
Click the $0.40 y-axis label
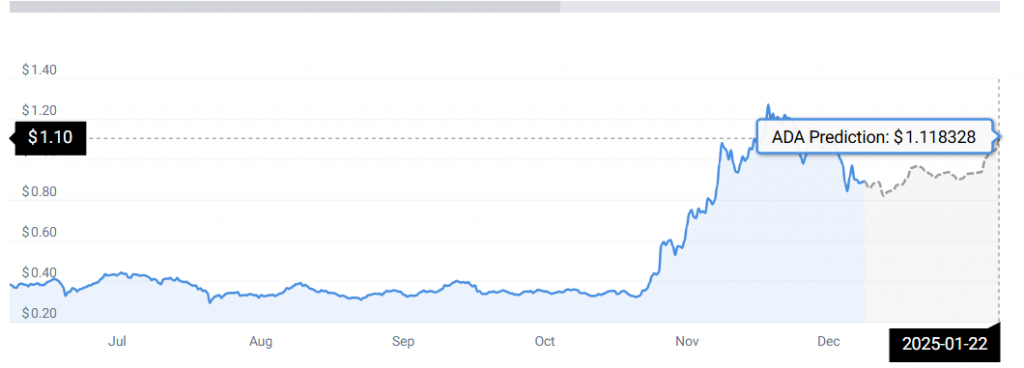39,273
